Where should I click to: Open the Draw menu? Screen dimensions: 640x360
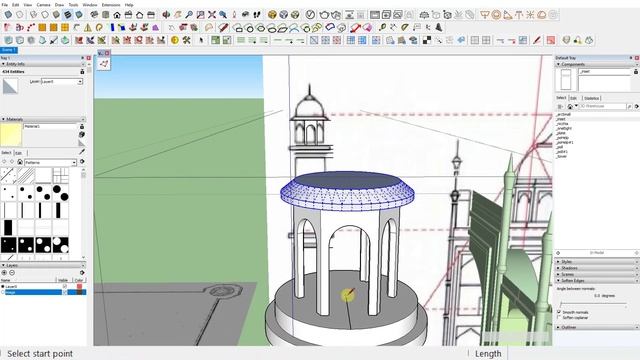(60, 5)
